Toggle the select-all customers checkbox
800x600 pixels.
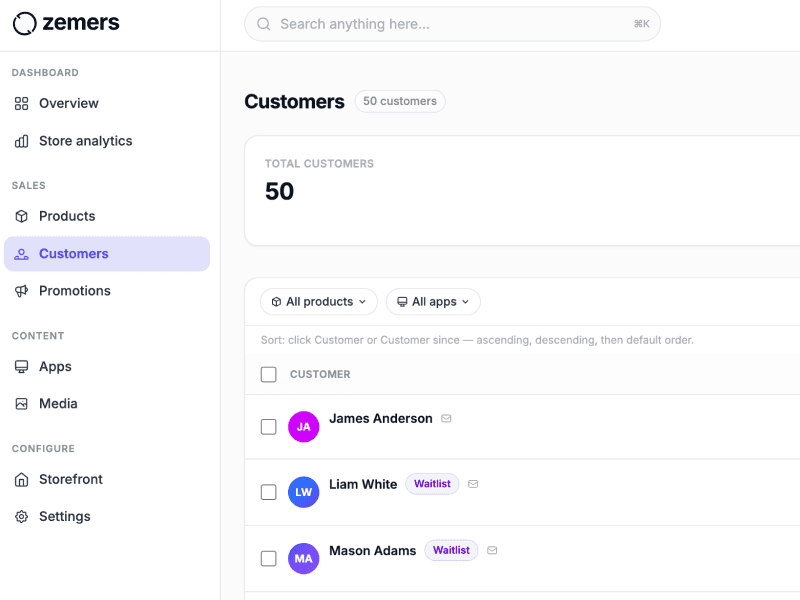(268, 374)
